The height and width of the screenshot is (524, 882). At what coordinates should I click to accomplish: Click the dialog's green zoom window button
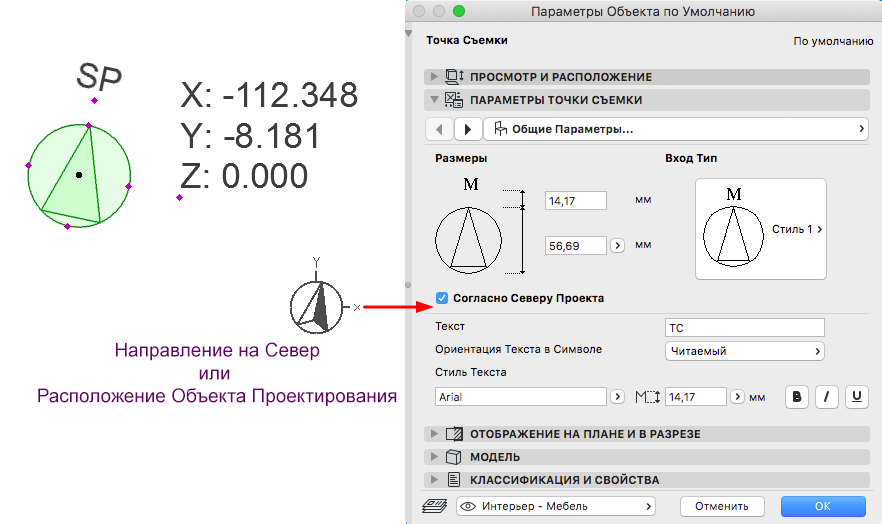(459, 11)
